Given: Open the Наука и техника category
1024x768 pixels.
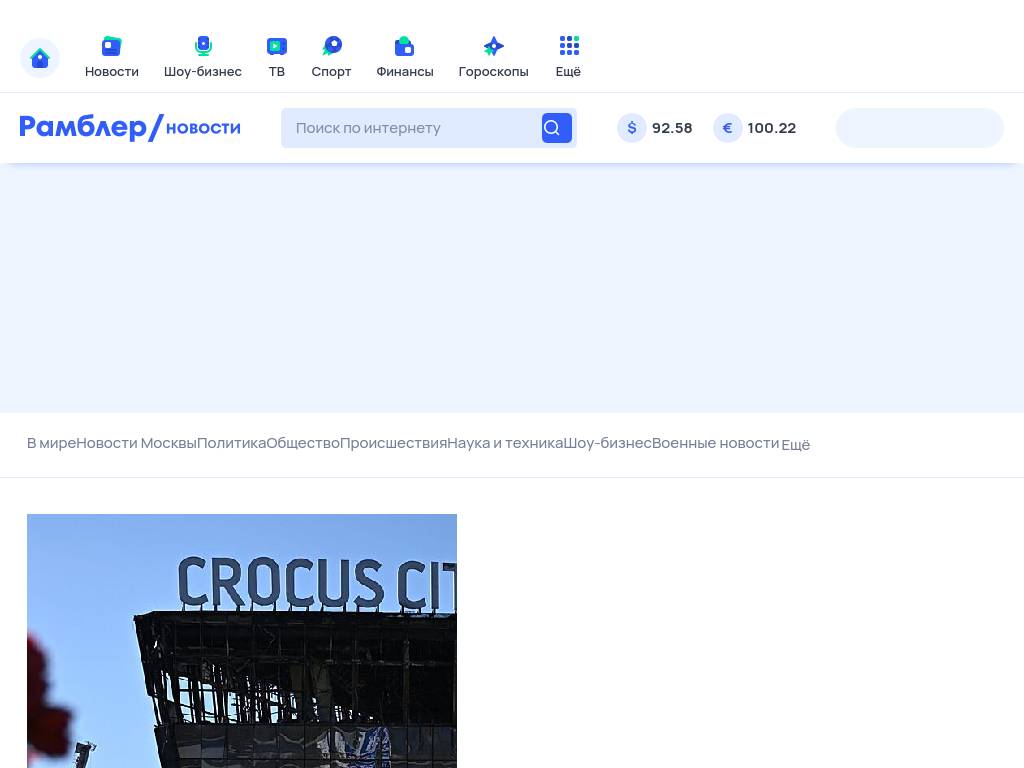Looking at the screenshot, I should tap(505, 443).
